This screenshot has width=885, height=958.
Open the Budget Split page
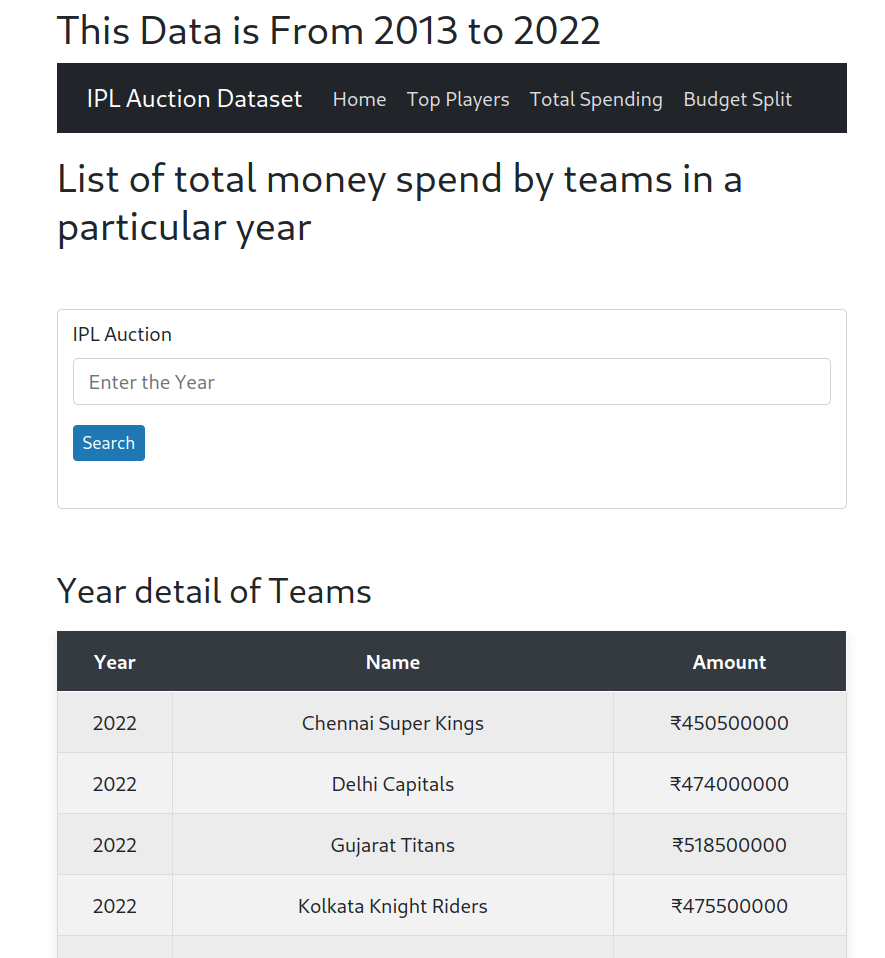click(737, 100)
